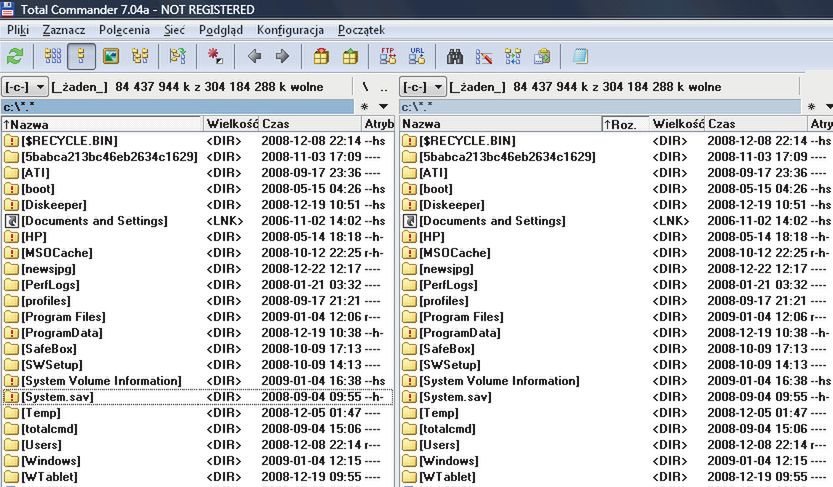Open the Konfiguracja menu
This screenshot has width=833, height=487.
(290, 30)
